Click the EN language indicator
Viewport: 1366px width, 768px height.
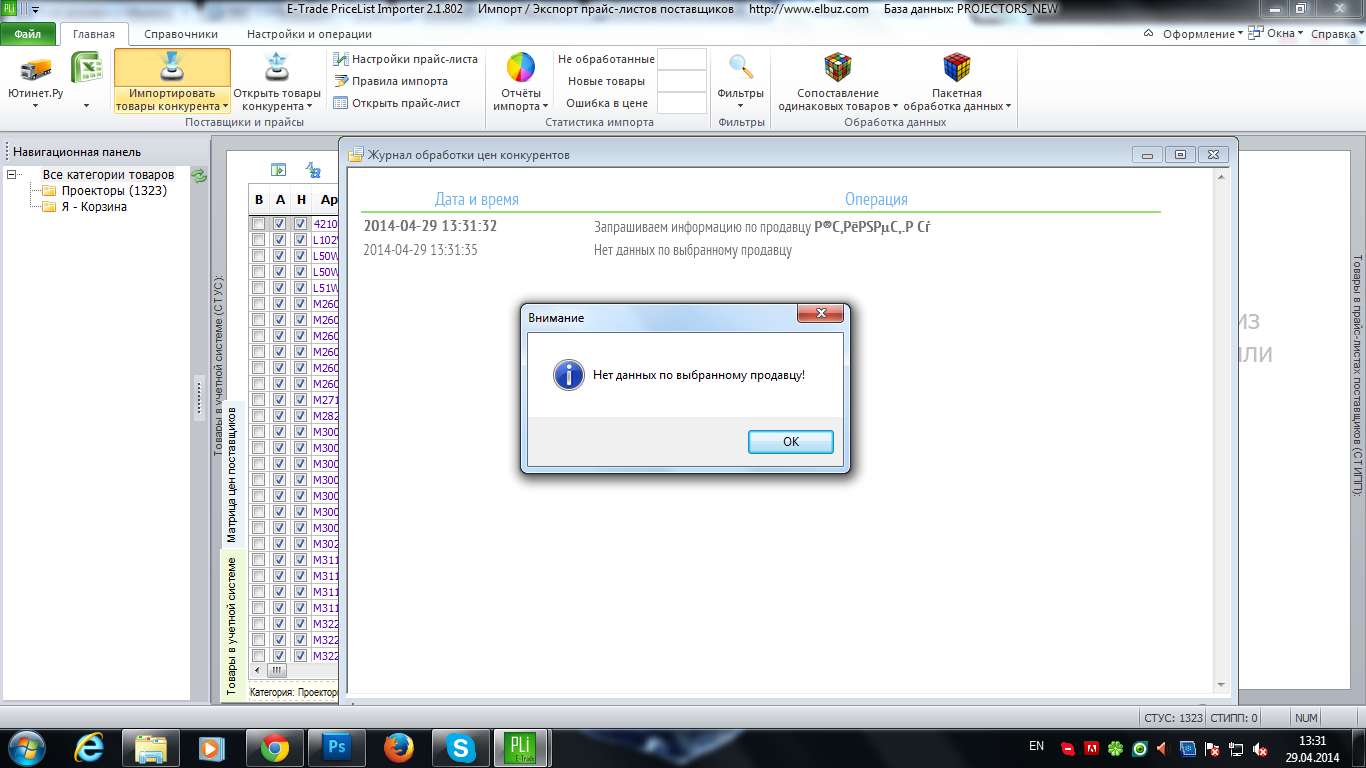pyautogui.click(x=1036, y=747)
